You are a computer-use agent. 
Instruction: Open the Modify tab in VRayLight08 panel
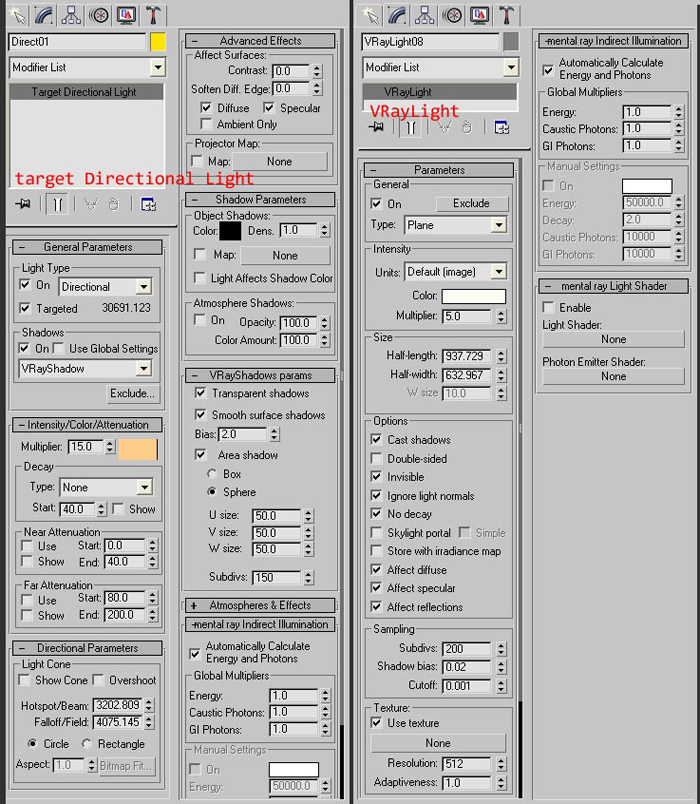click(x=398, y=14)
